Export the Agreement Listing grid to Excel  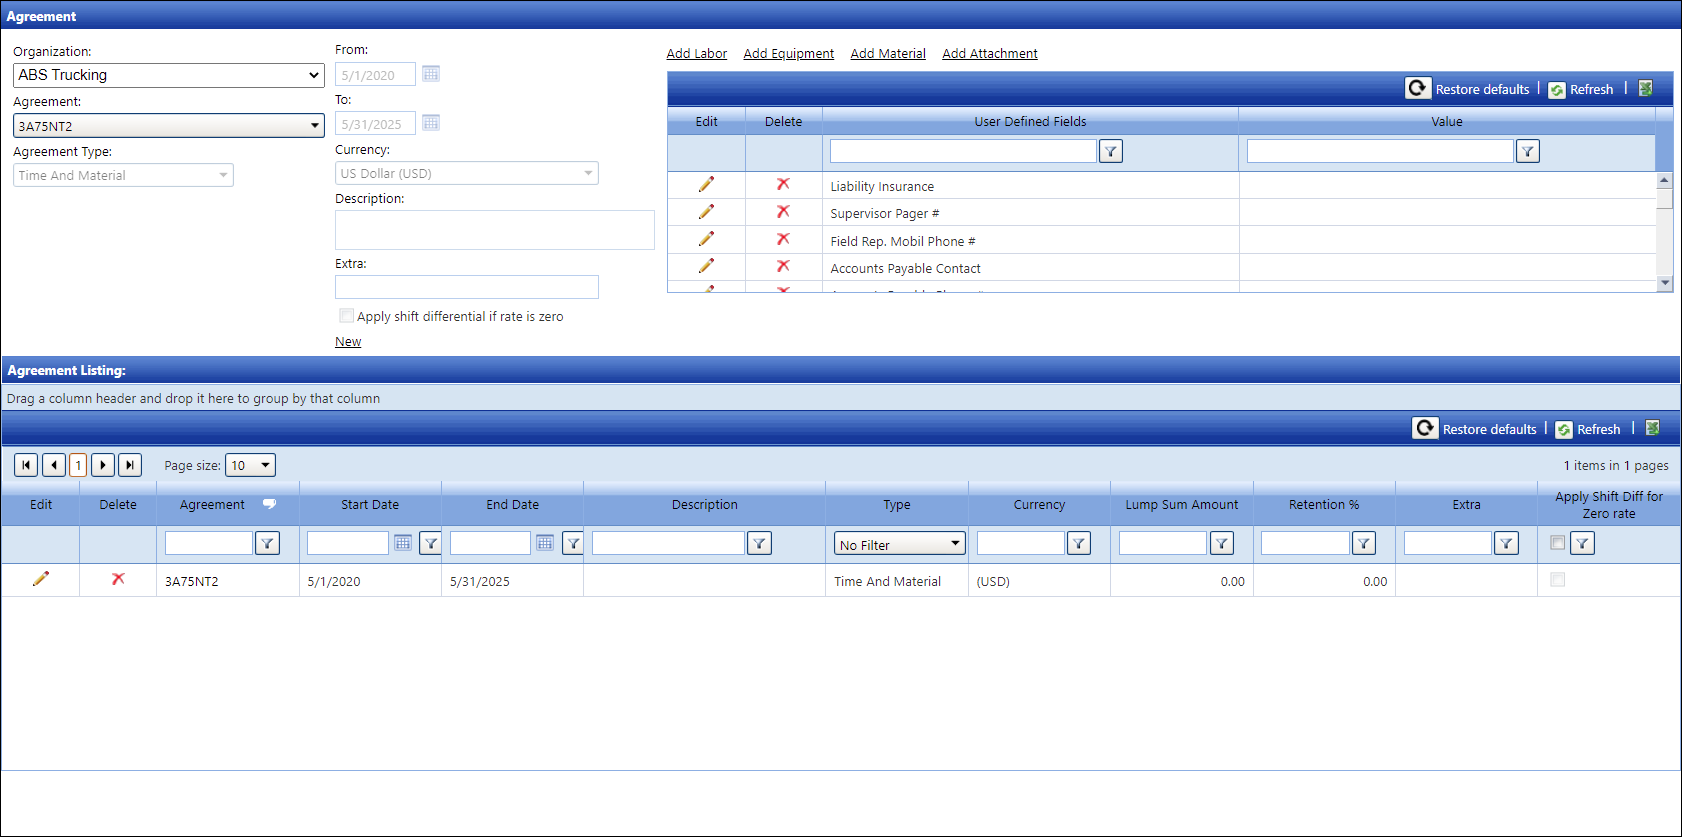(1653, 428)
